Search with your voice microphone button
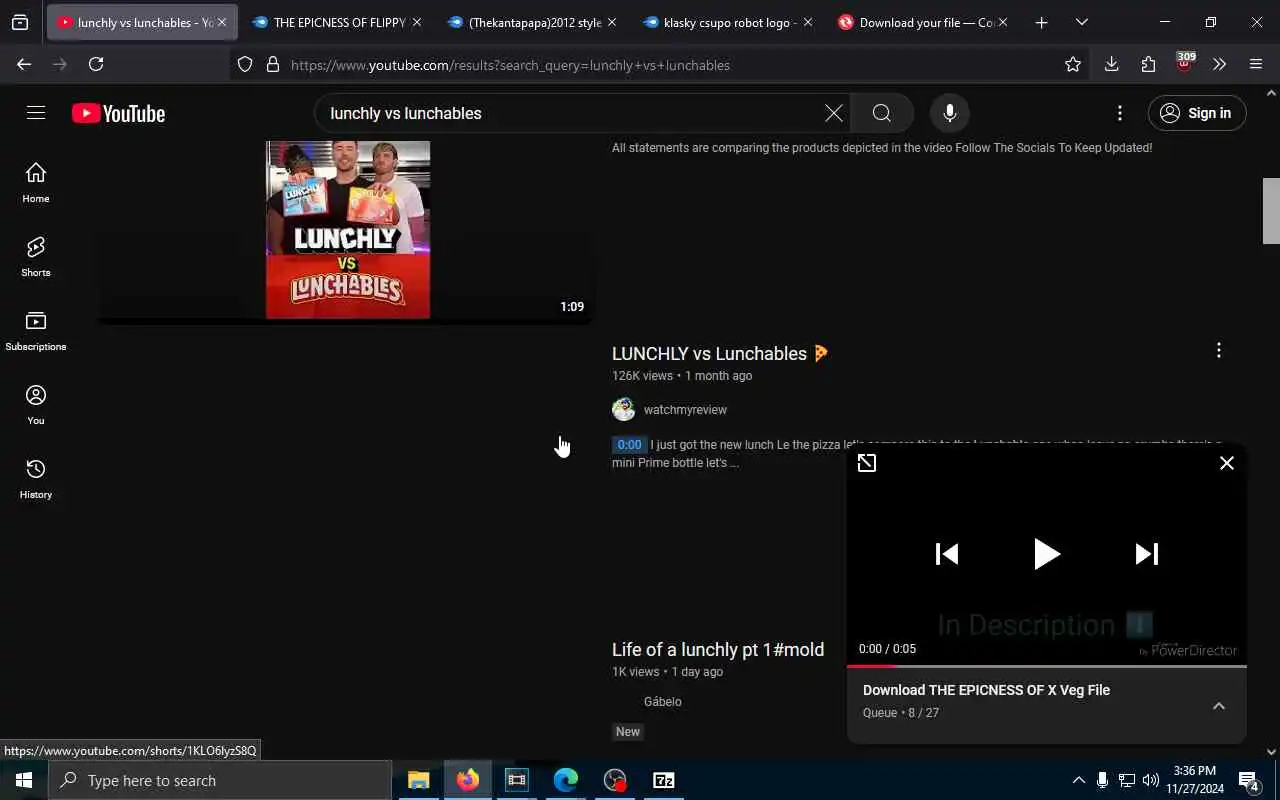1280x800 pixels. [950, 113]
